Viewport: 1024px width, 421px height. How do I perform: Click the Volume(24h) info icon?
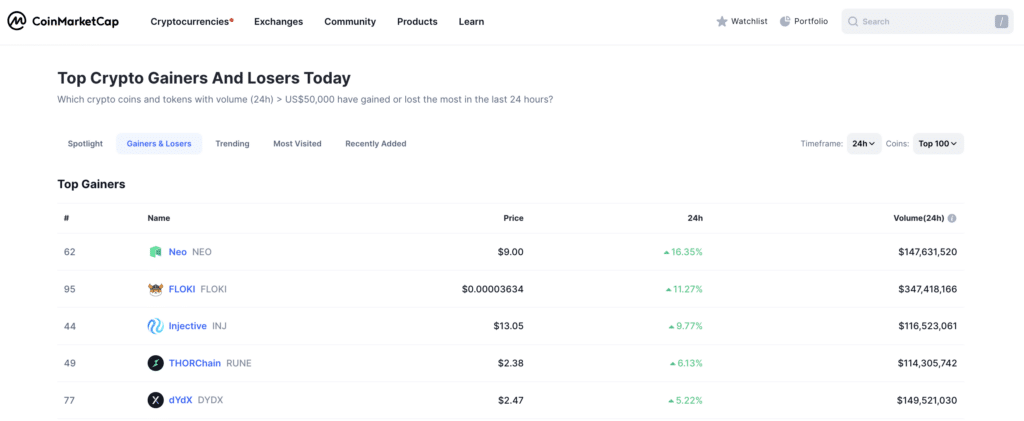pos(952,218)
